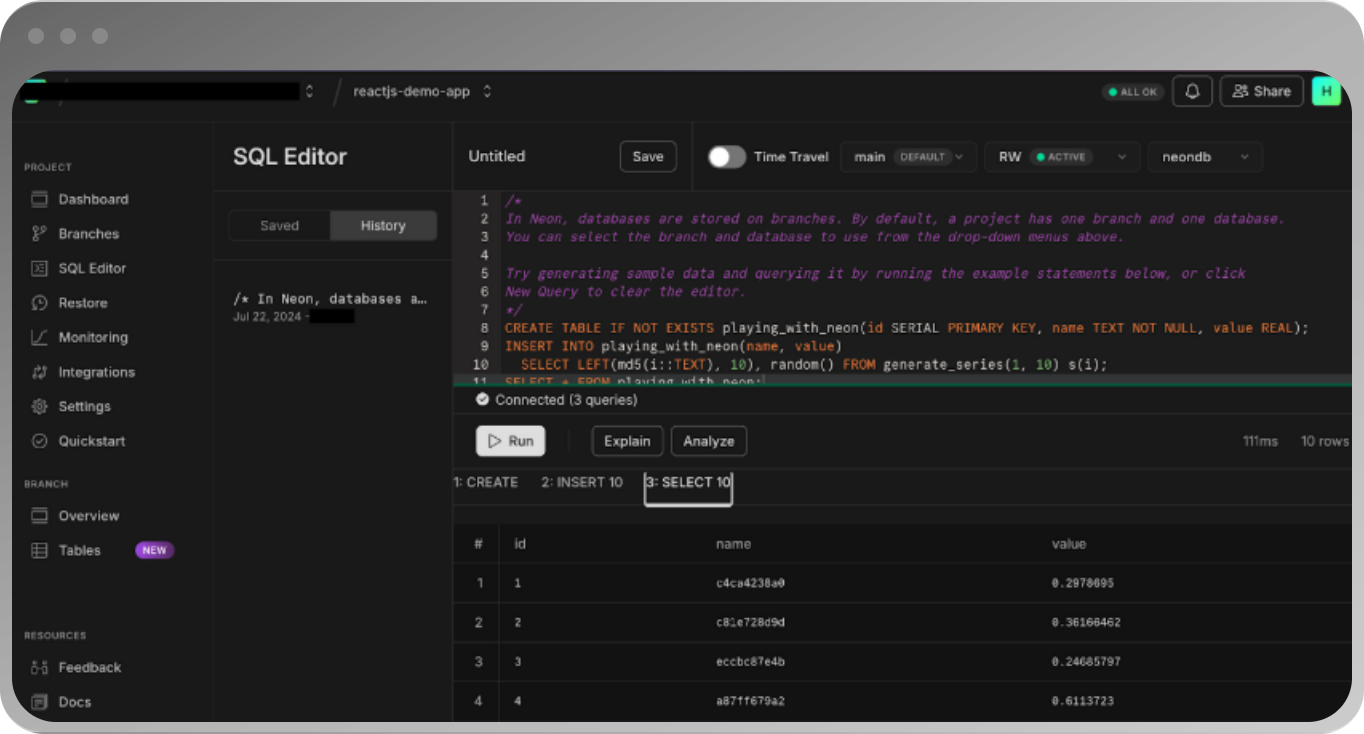
Task: Click the Overview branch icon
Action: pos(39,516)
